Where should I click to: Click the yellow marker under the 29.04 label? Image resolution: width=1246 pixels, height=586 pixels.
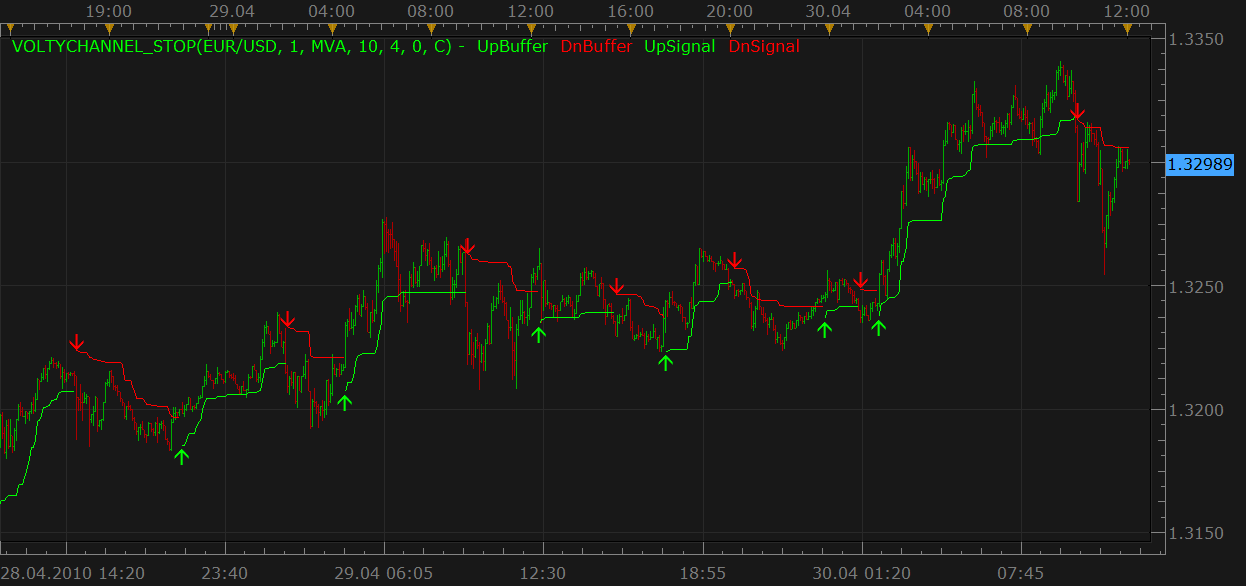click(233, 28)
